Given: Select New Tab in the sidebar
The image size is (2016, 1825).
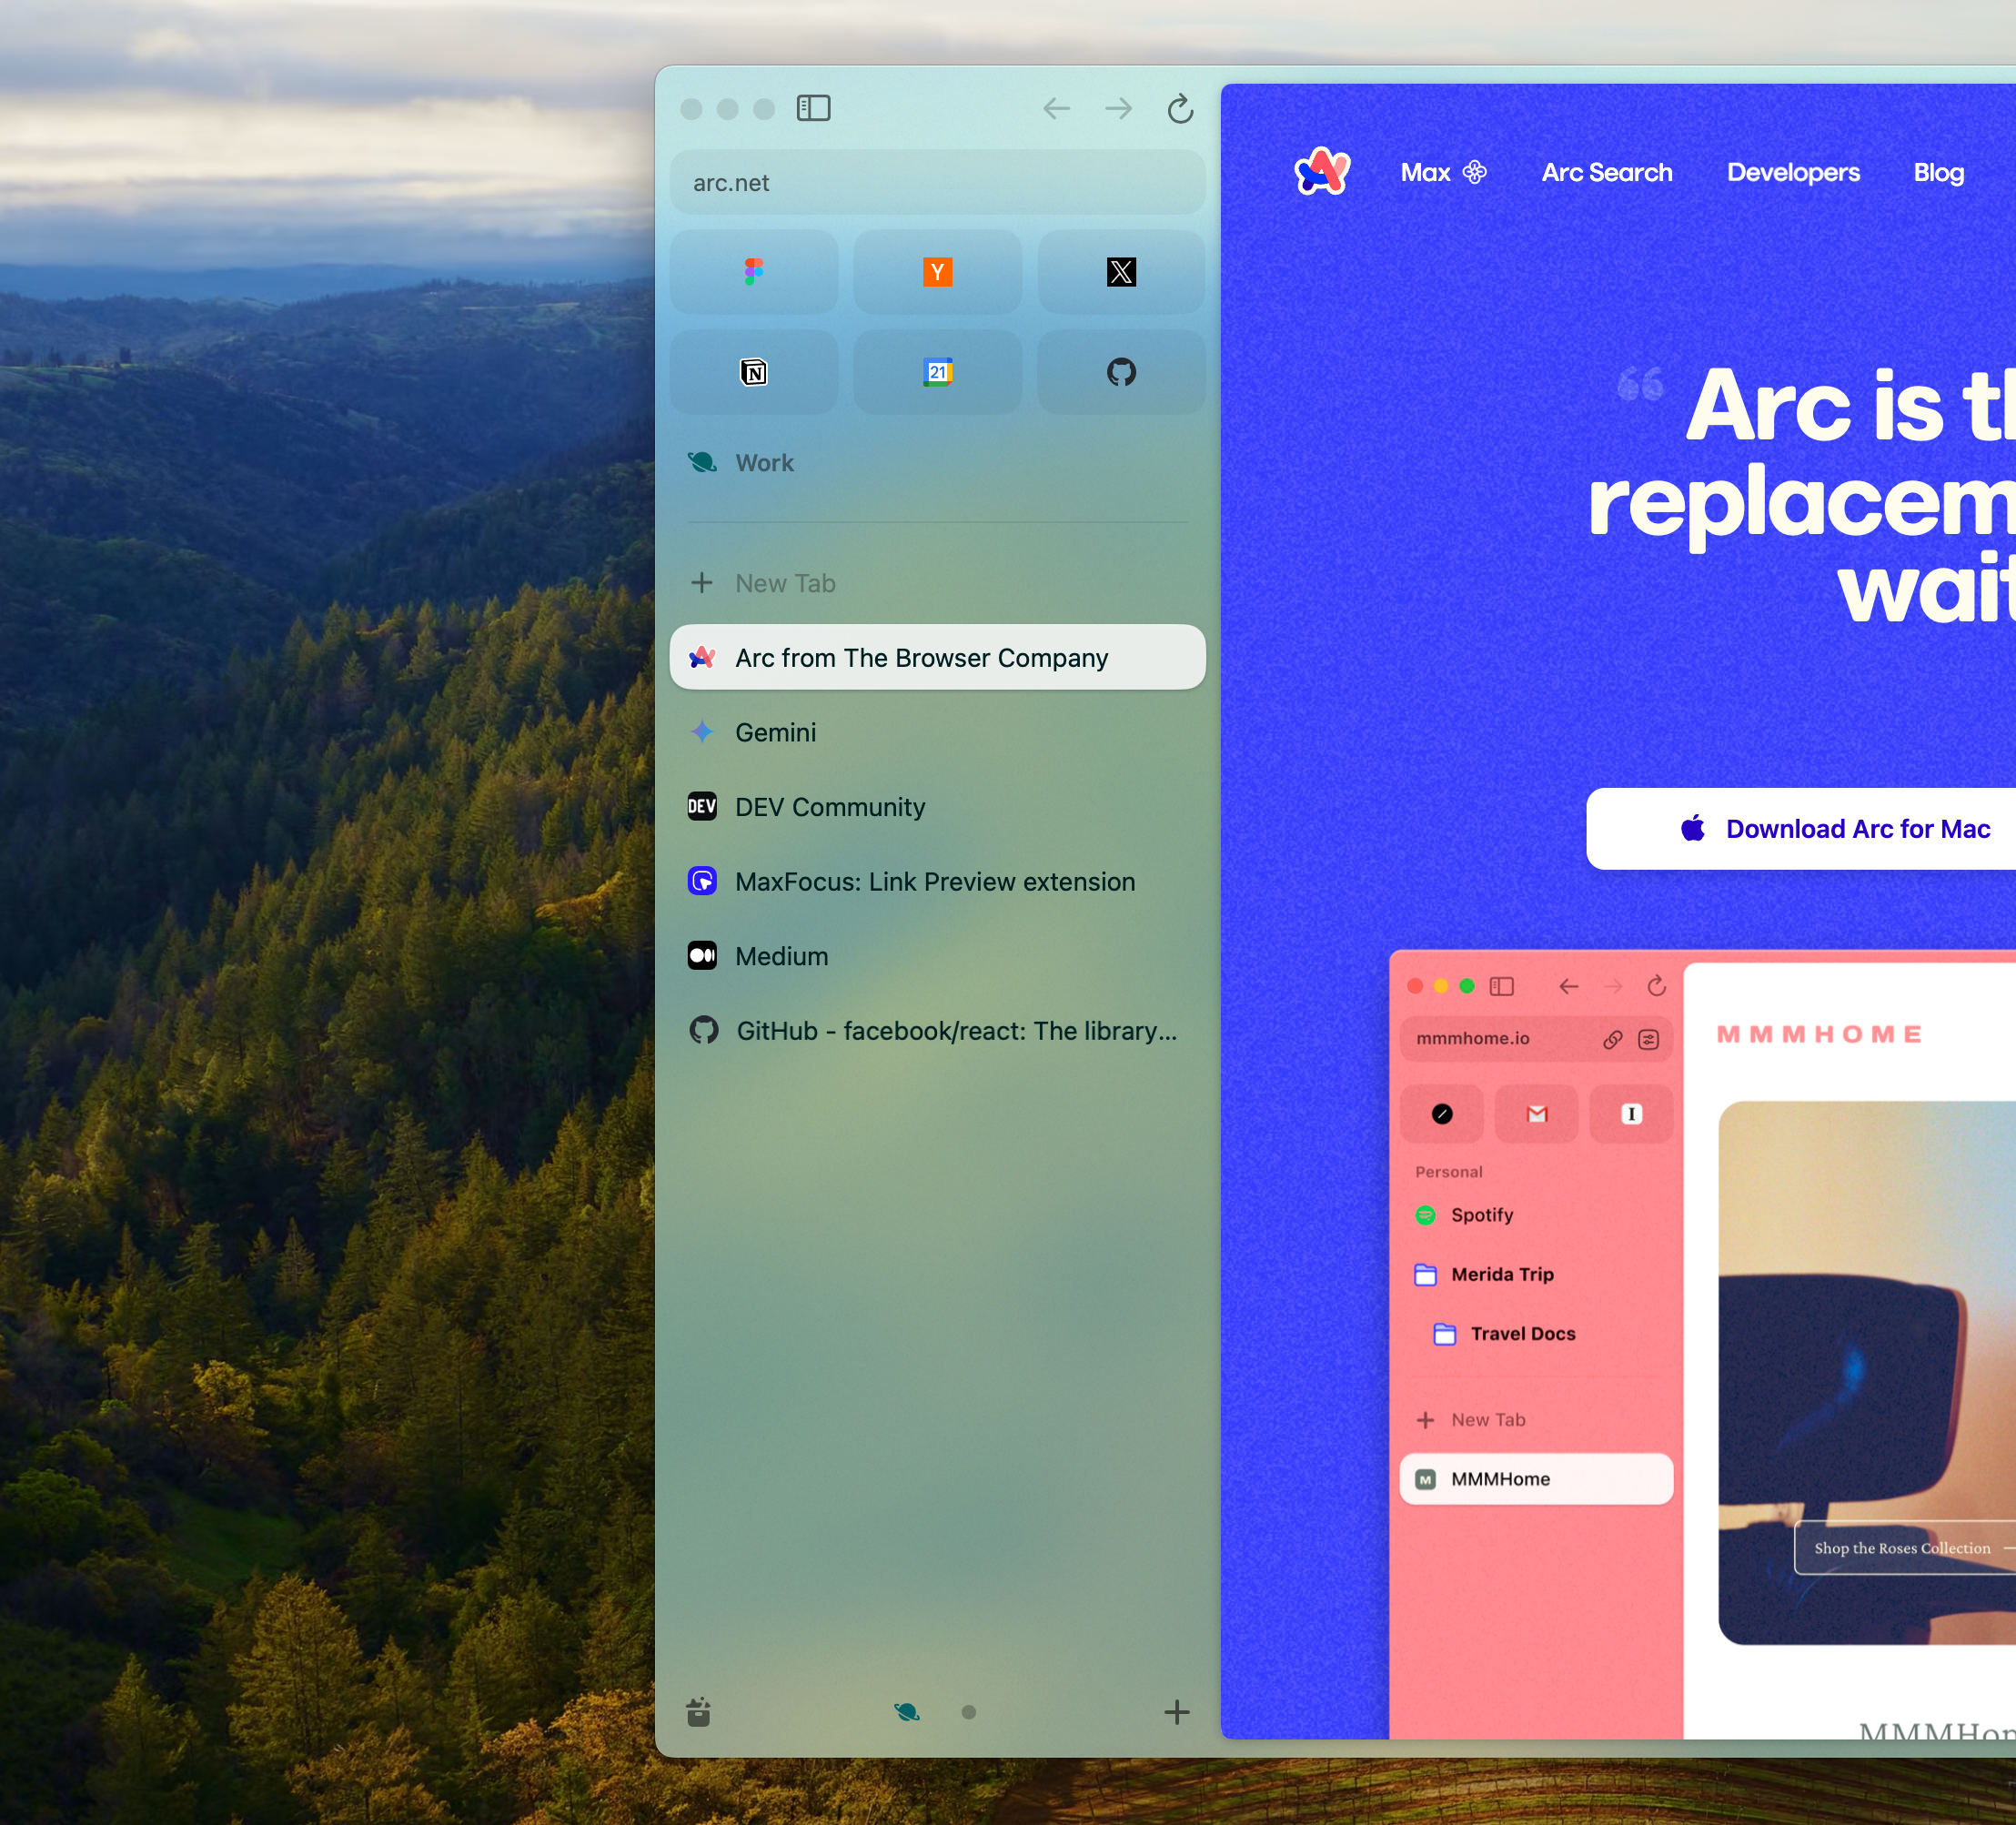Looking at the screenshot, I should [783, 583].
